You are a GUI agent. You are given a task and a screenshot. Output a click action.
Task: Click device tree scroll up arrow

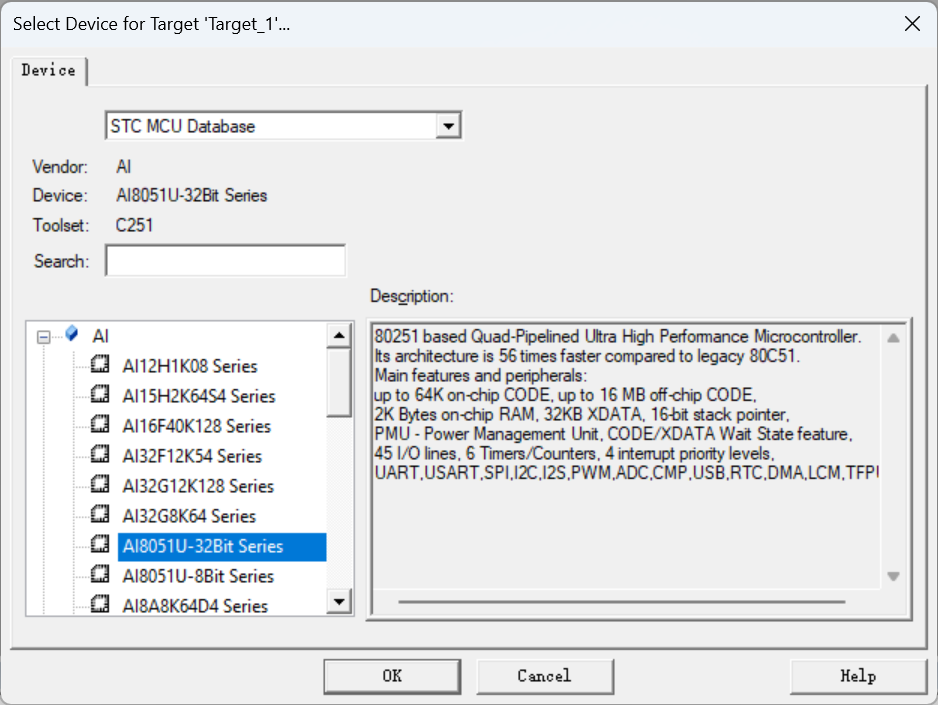tap(339, 335)
